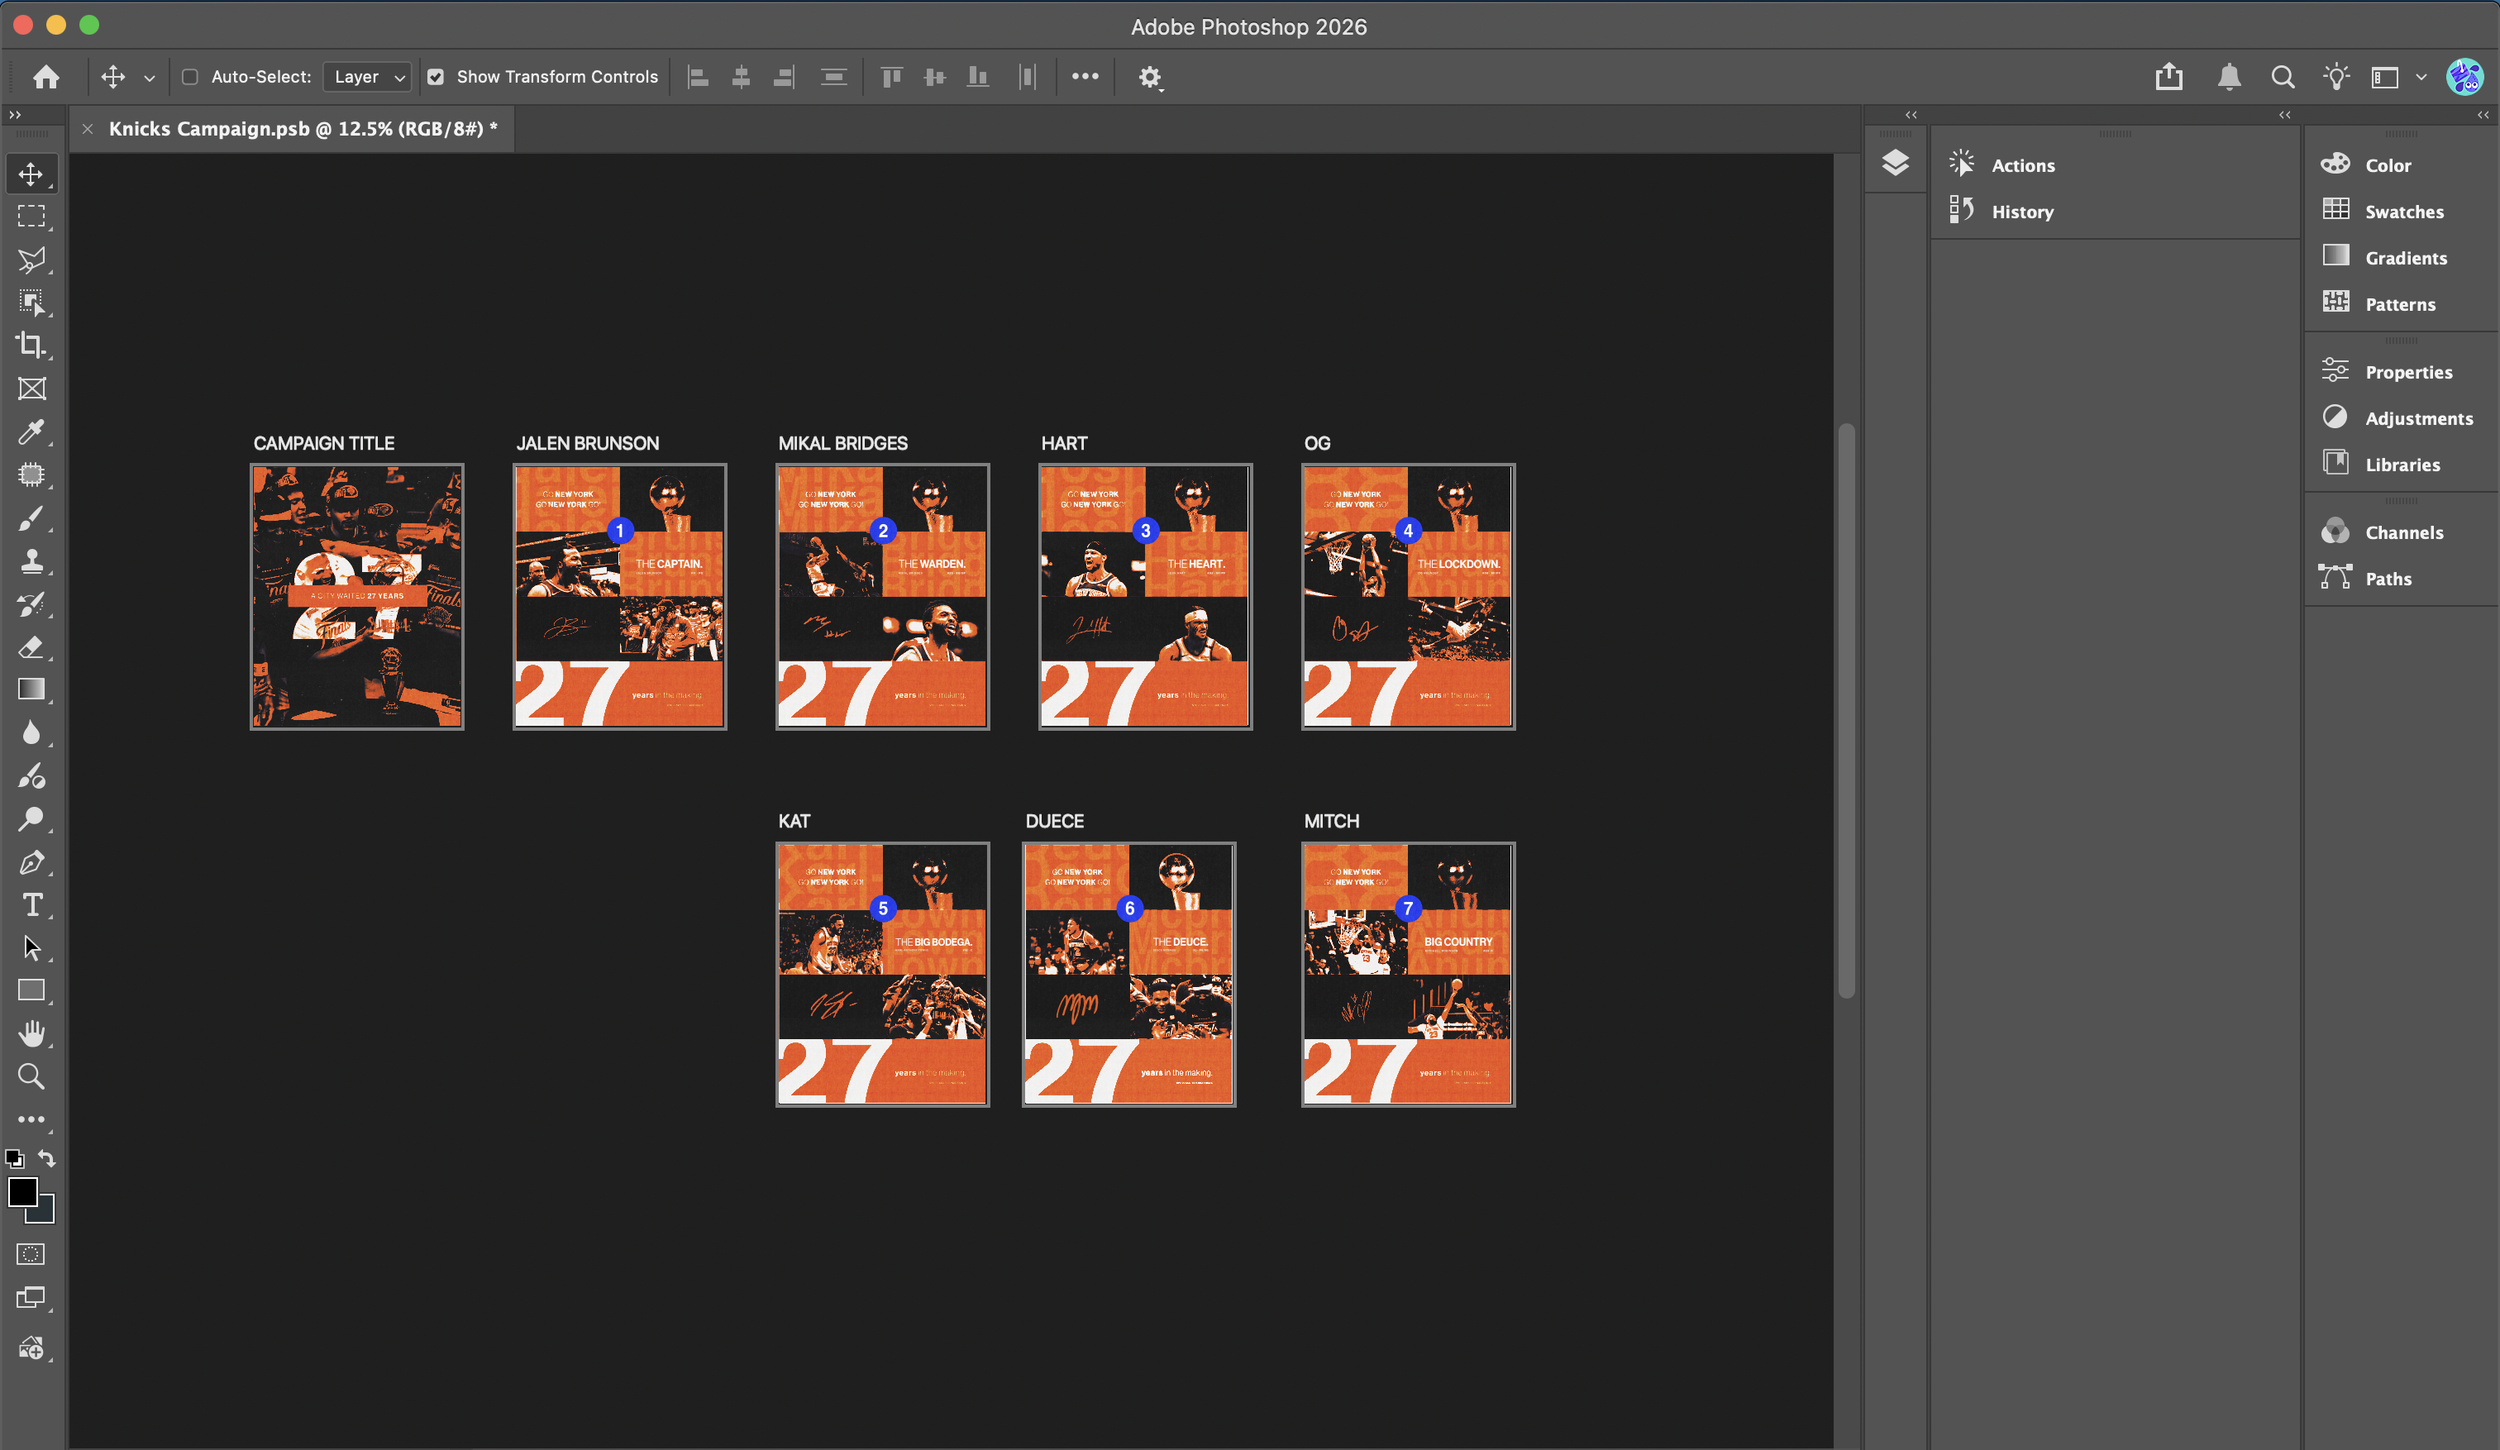Select the Pen tool
Screen dimensions: 2500x1450
31,862
